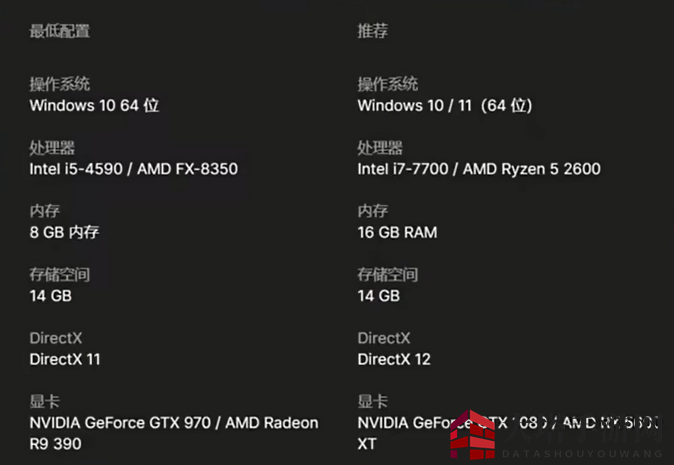The image size is (674, 465).
Task: Click the recommended 显卡 label
Action: point(373,401)
